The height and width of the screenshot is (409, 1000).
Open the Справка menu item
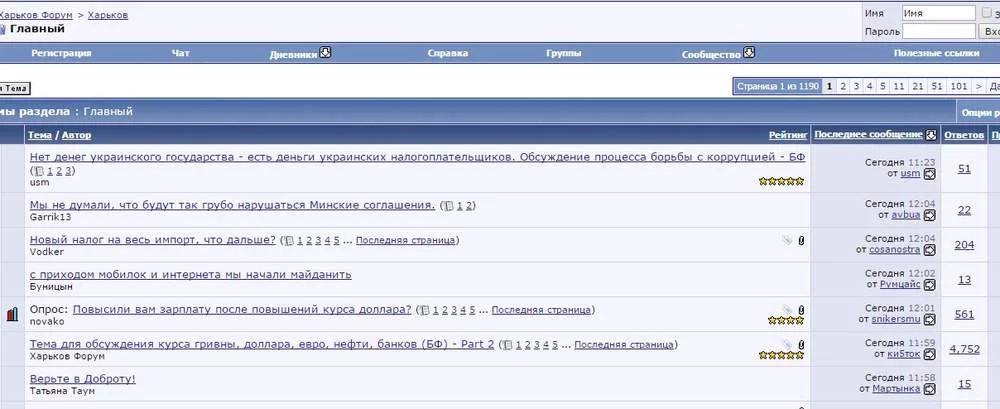tap(448, 53)
